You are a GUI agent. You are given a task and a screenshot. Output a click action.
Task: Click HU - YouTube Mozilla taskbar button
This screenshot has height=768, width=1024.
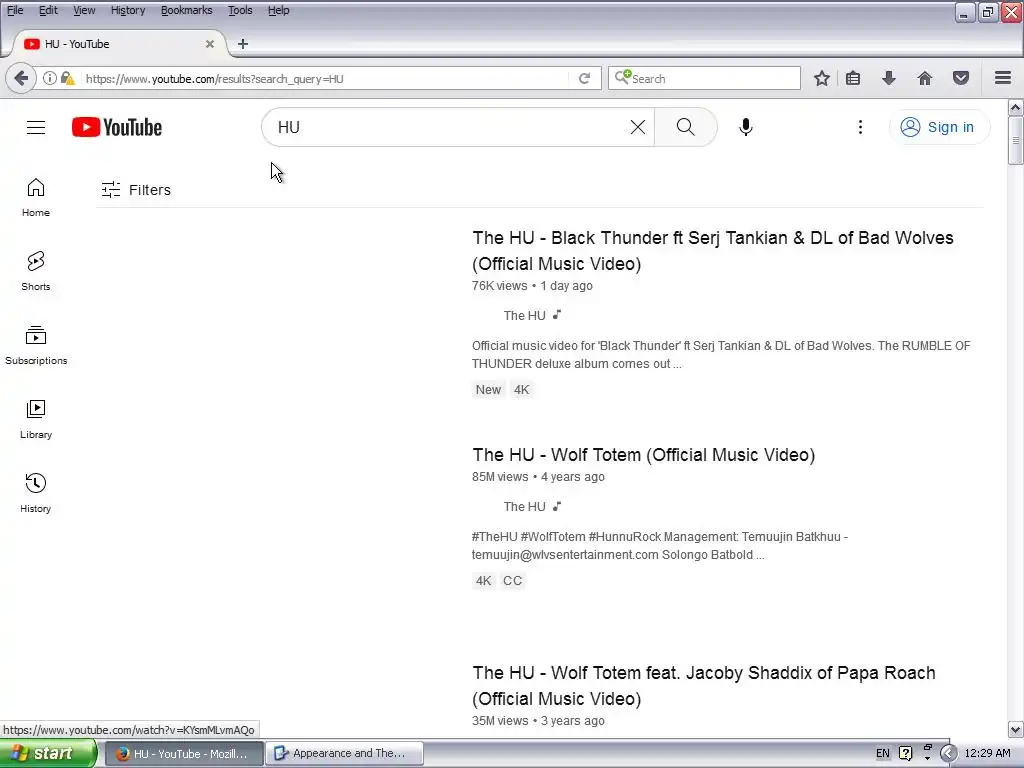185,754
